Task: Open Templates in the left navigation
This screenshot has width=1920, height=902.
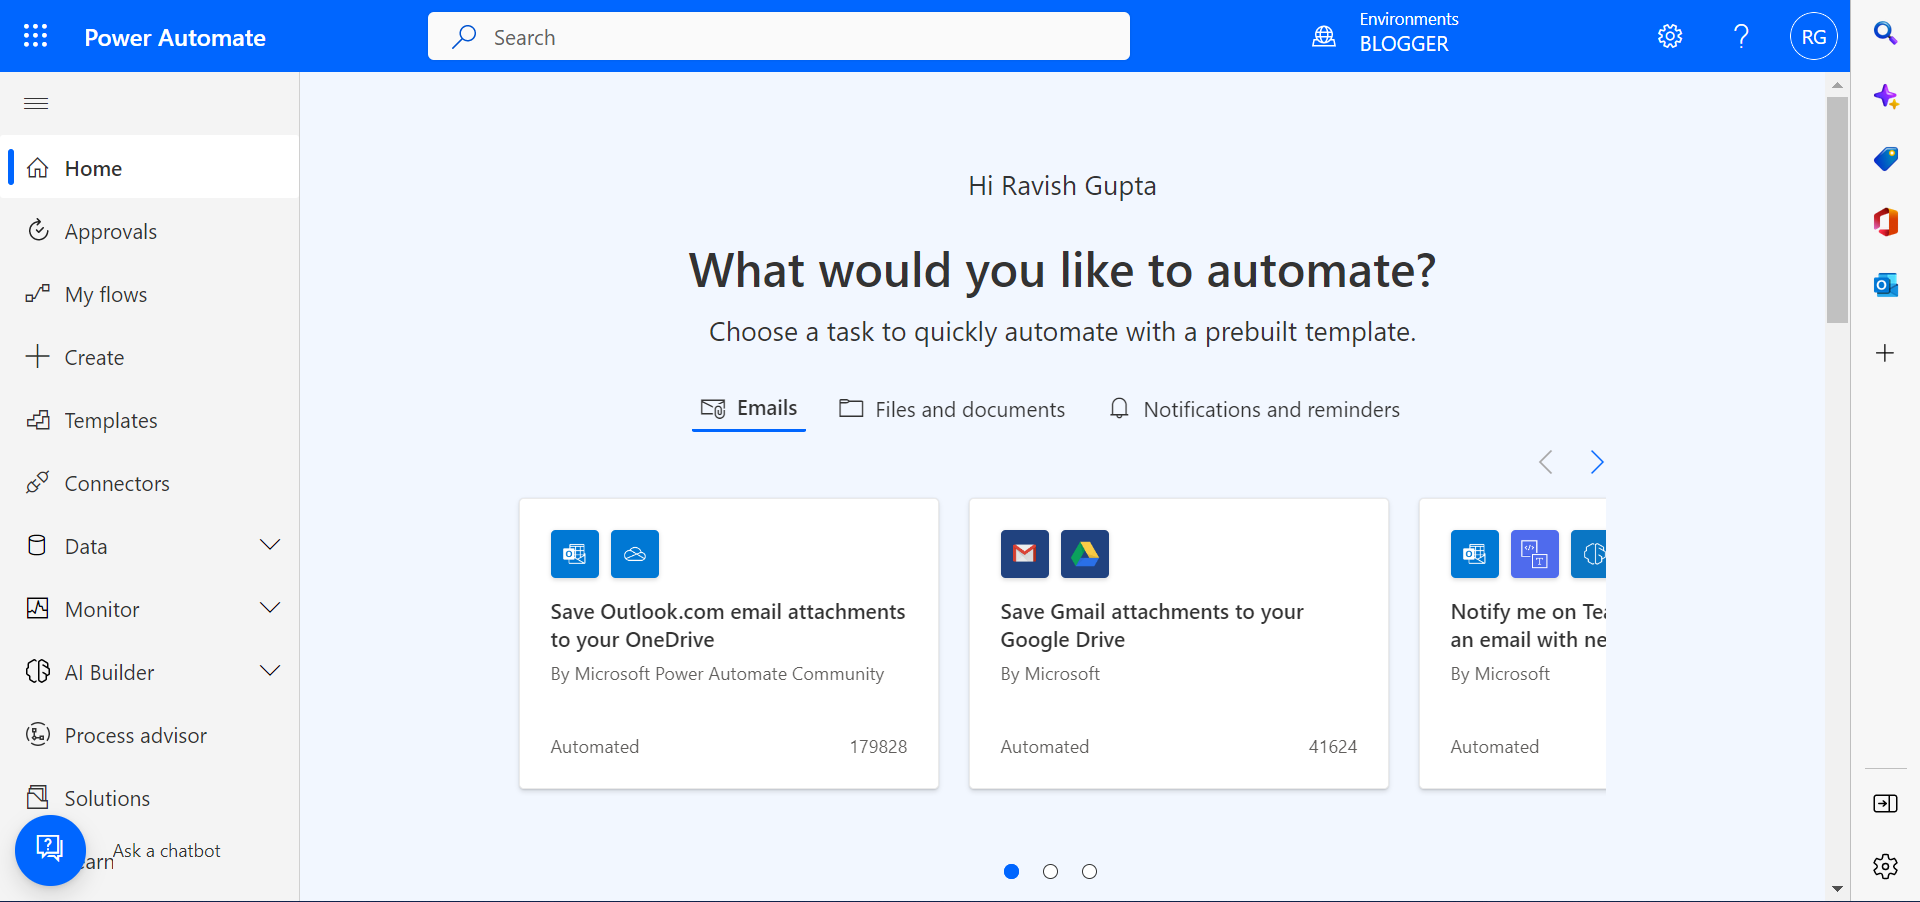Action: (x=150, y=420)
